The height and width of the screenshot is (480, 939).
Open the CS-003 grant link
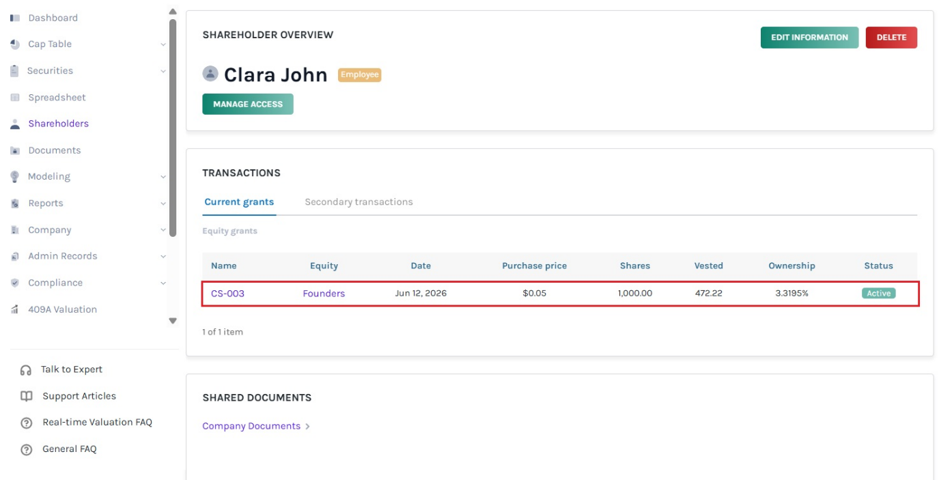tap(228, 293)
